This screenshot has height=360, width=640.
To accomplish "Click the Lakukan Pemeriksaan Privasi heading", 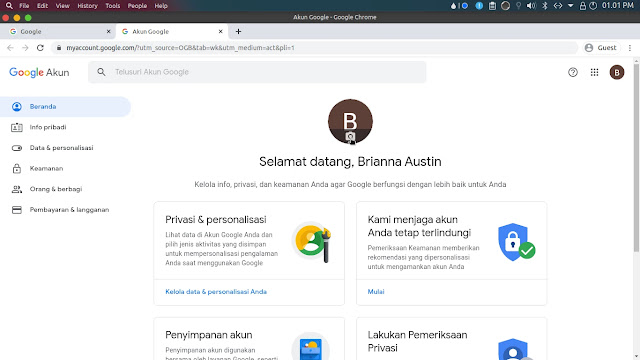I will pyautogui.click(x=417, y=341).
